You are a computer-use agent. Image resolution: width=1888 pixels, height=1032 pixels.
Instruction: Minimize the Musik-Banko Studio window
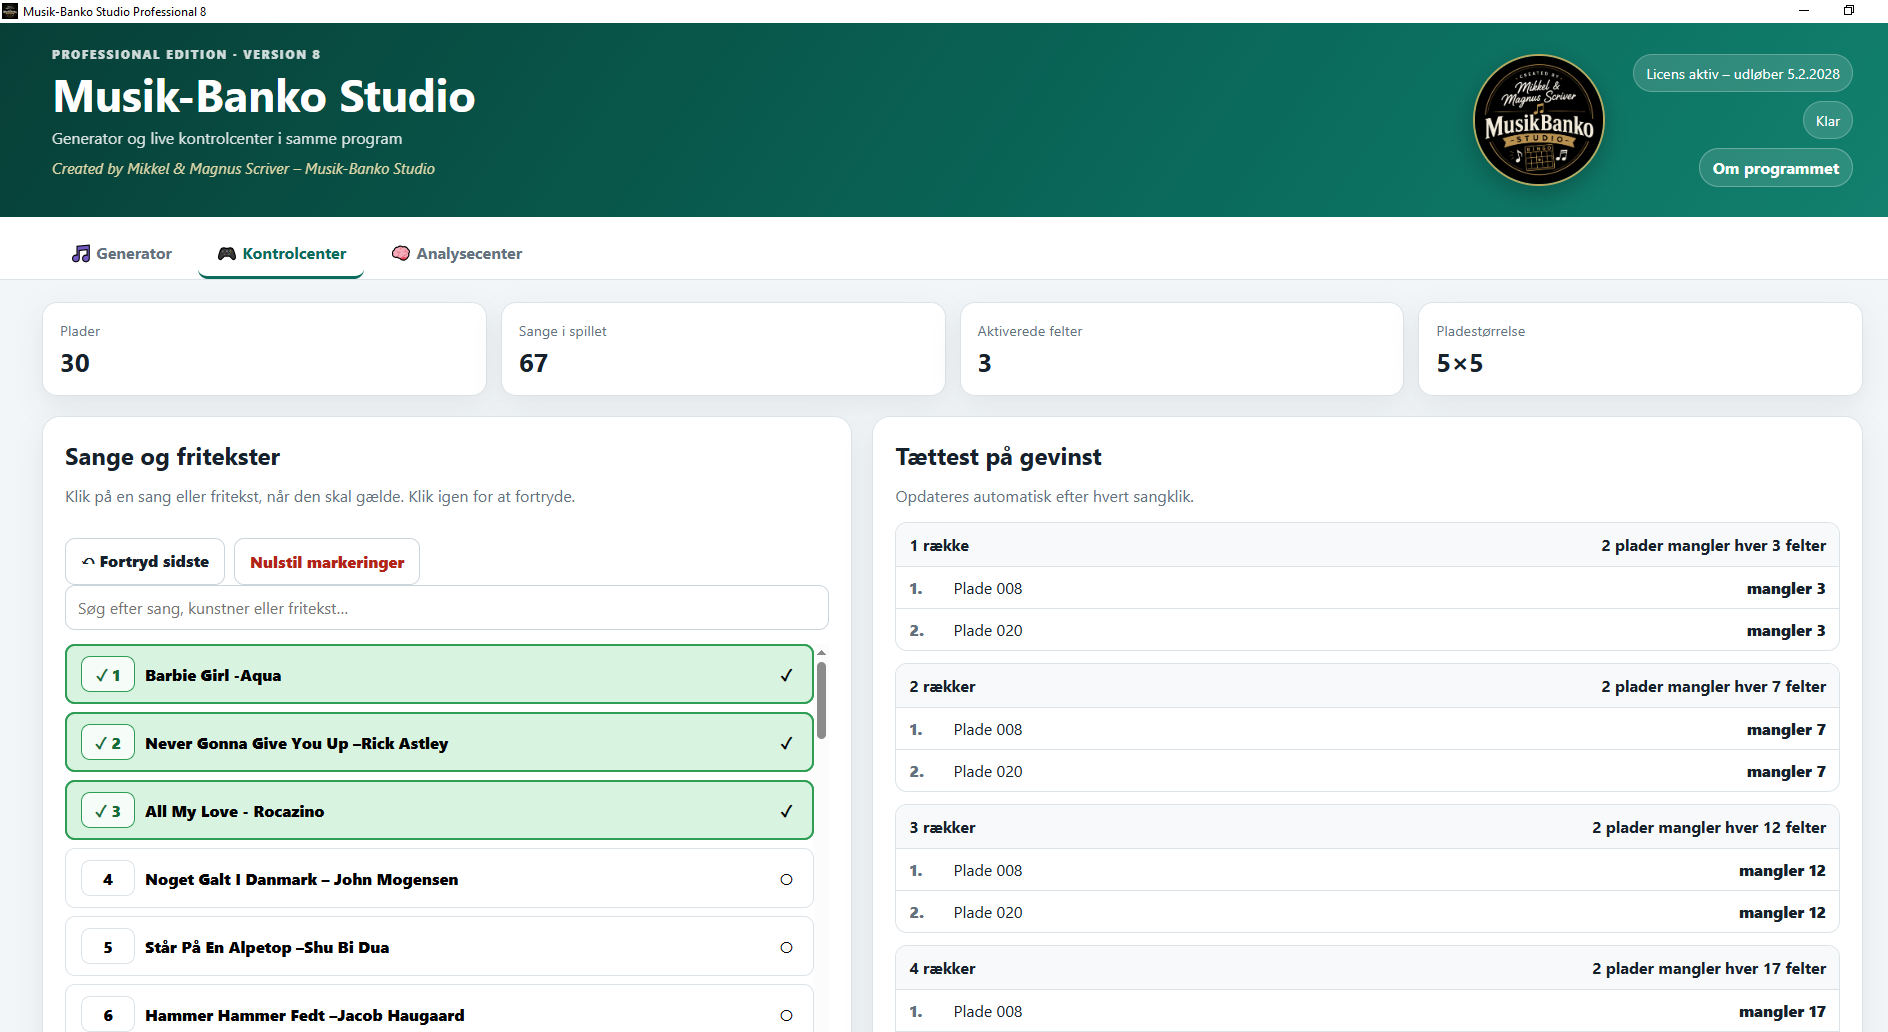click(x=1804, y=11)
